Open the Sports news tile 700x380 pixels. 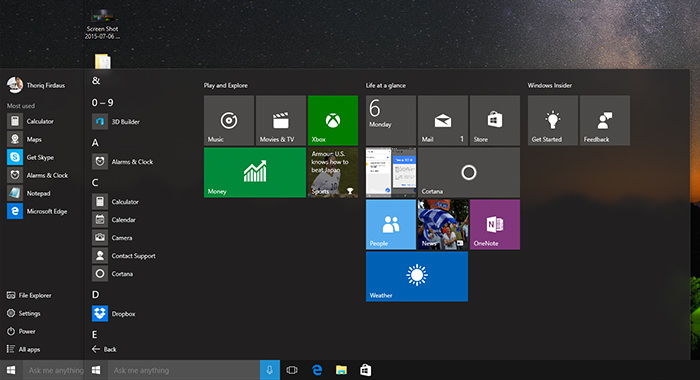[x=333, y=172]
